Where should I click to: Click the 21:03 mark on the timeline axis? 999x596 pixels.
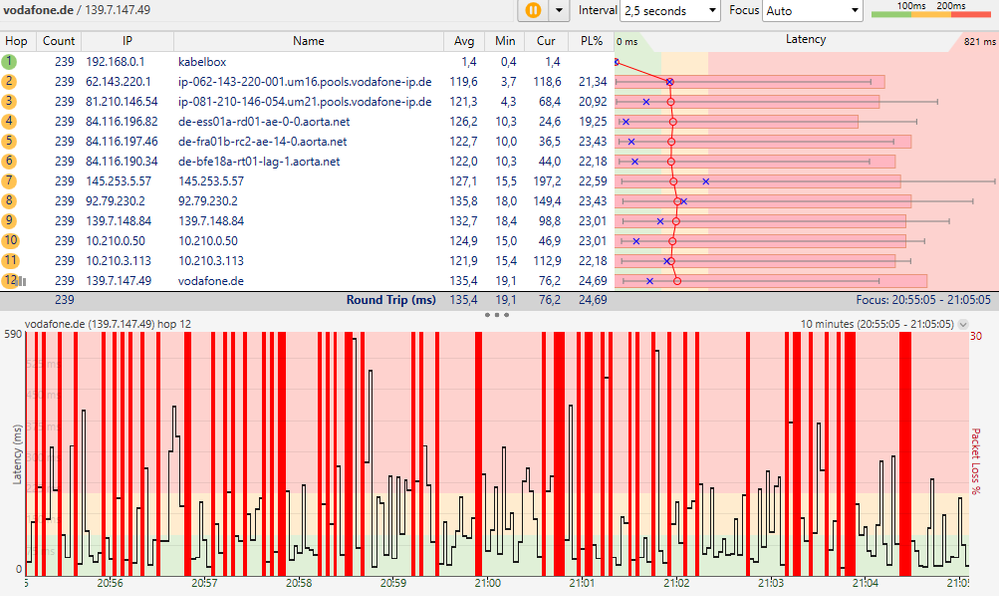[770, 583]
